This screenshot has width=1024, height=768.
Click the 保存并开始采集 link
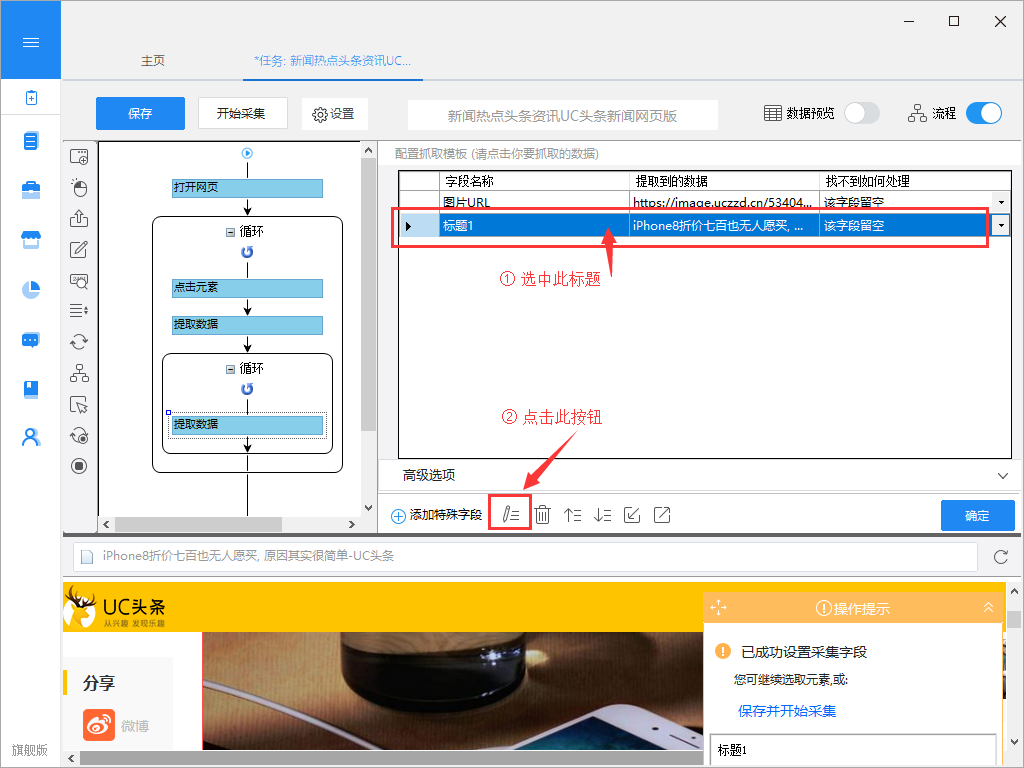tap(787, 711)
